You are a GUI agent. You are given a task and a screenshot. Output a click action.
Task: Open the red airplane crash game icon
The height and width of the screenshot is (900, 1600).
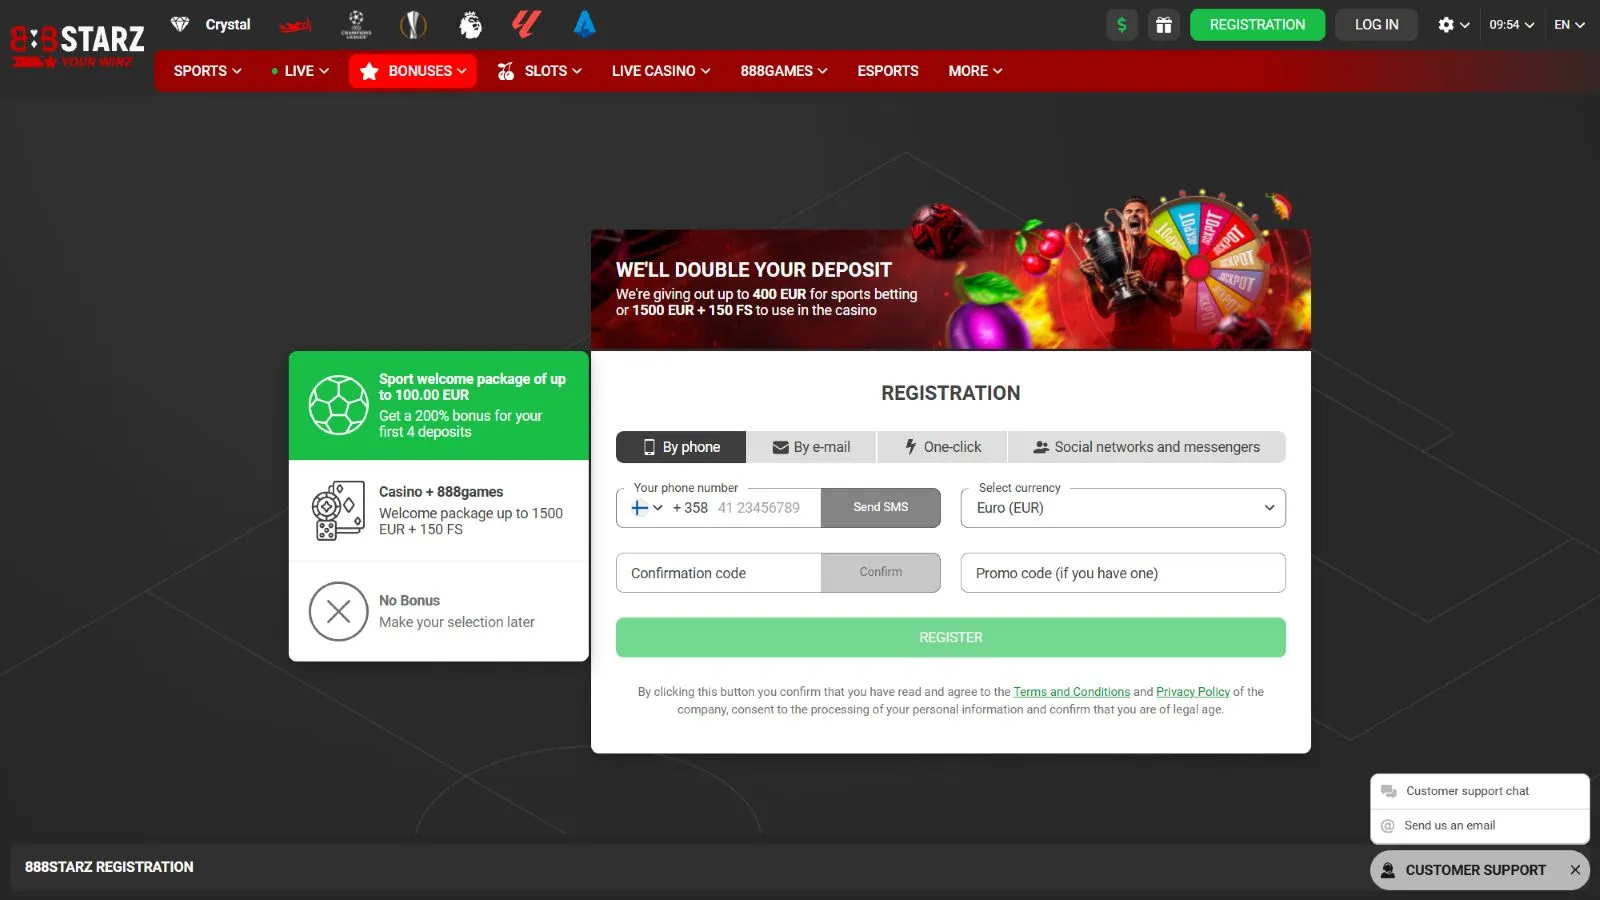296,25
